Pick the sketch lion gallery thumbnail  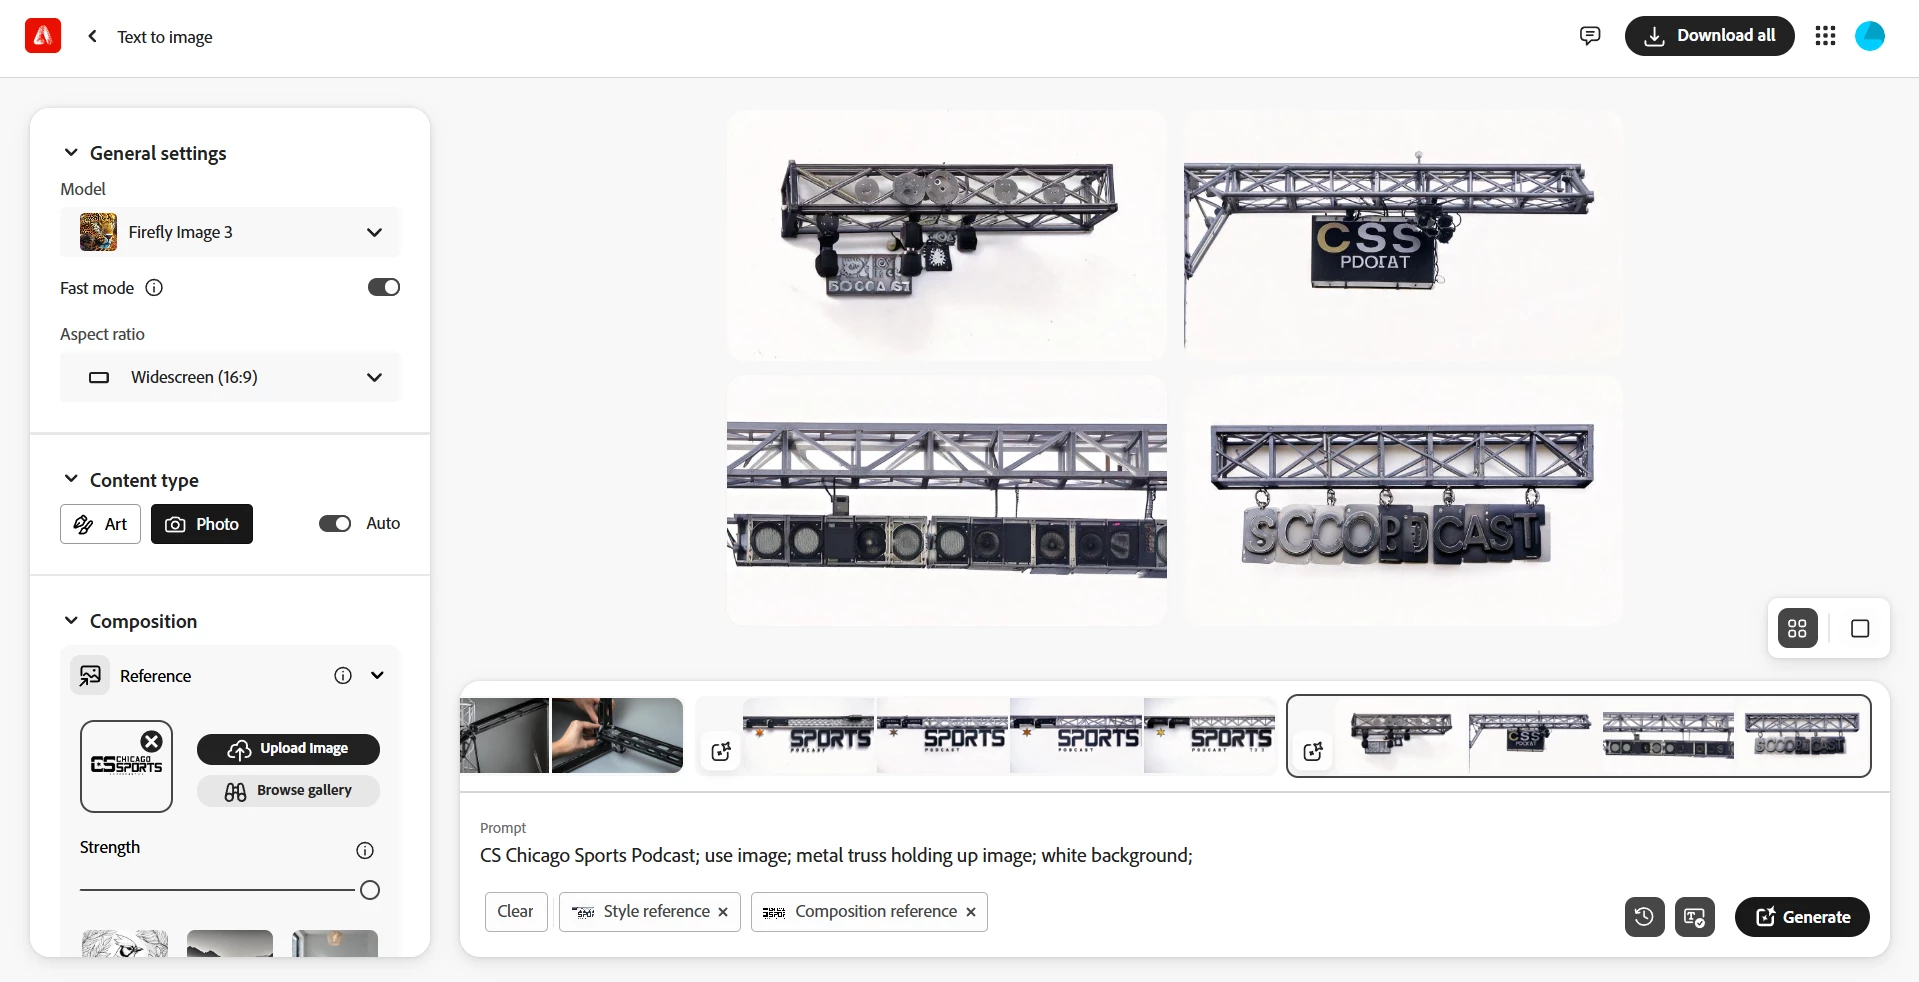coord(125,943)
